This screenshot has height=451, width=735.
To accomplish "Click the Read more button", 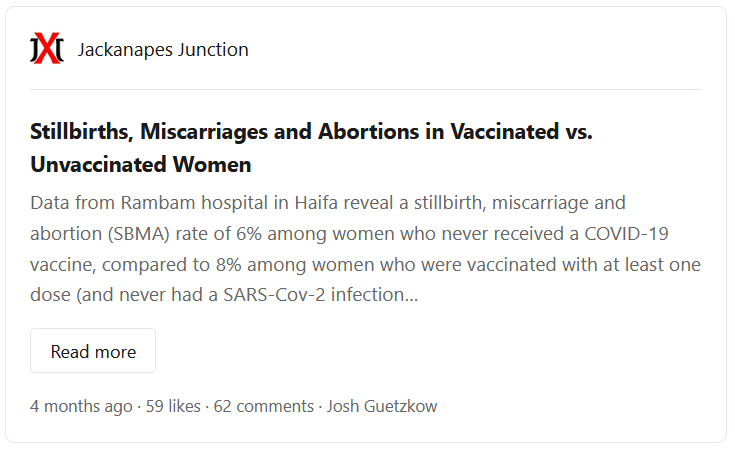I will 93,351.
